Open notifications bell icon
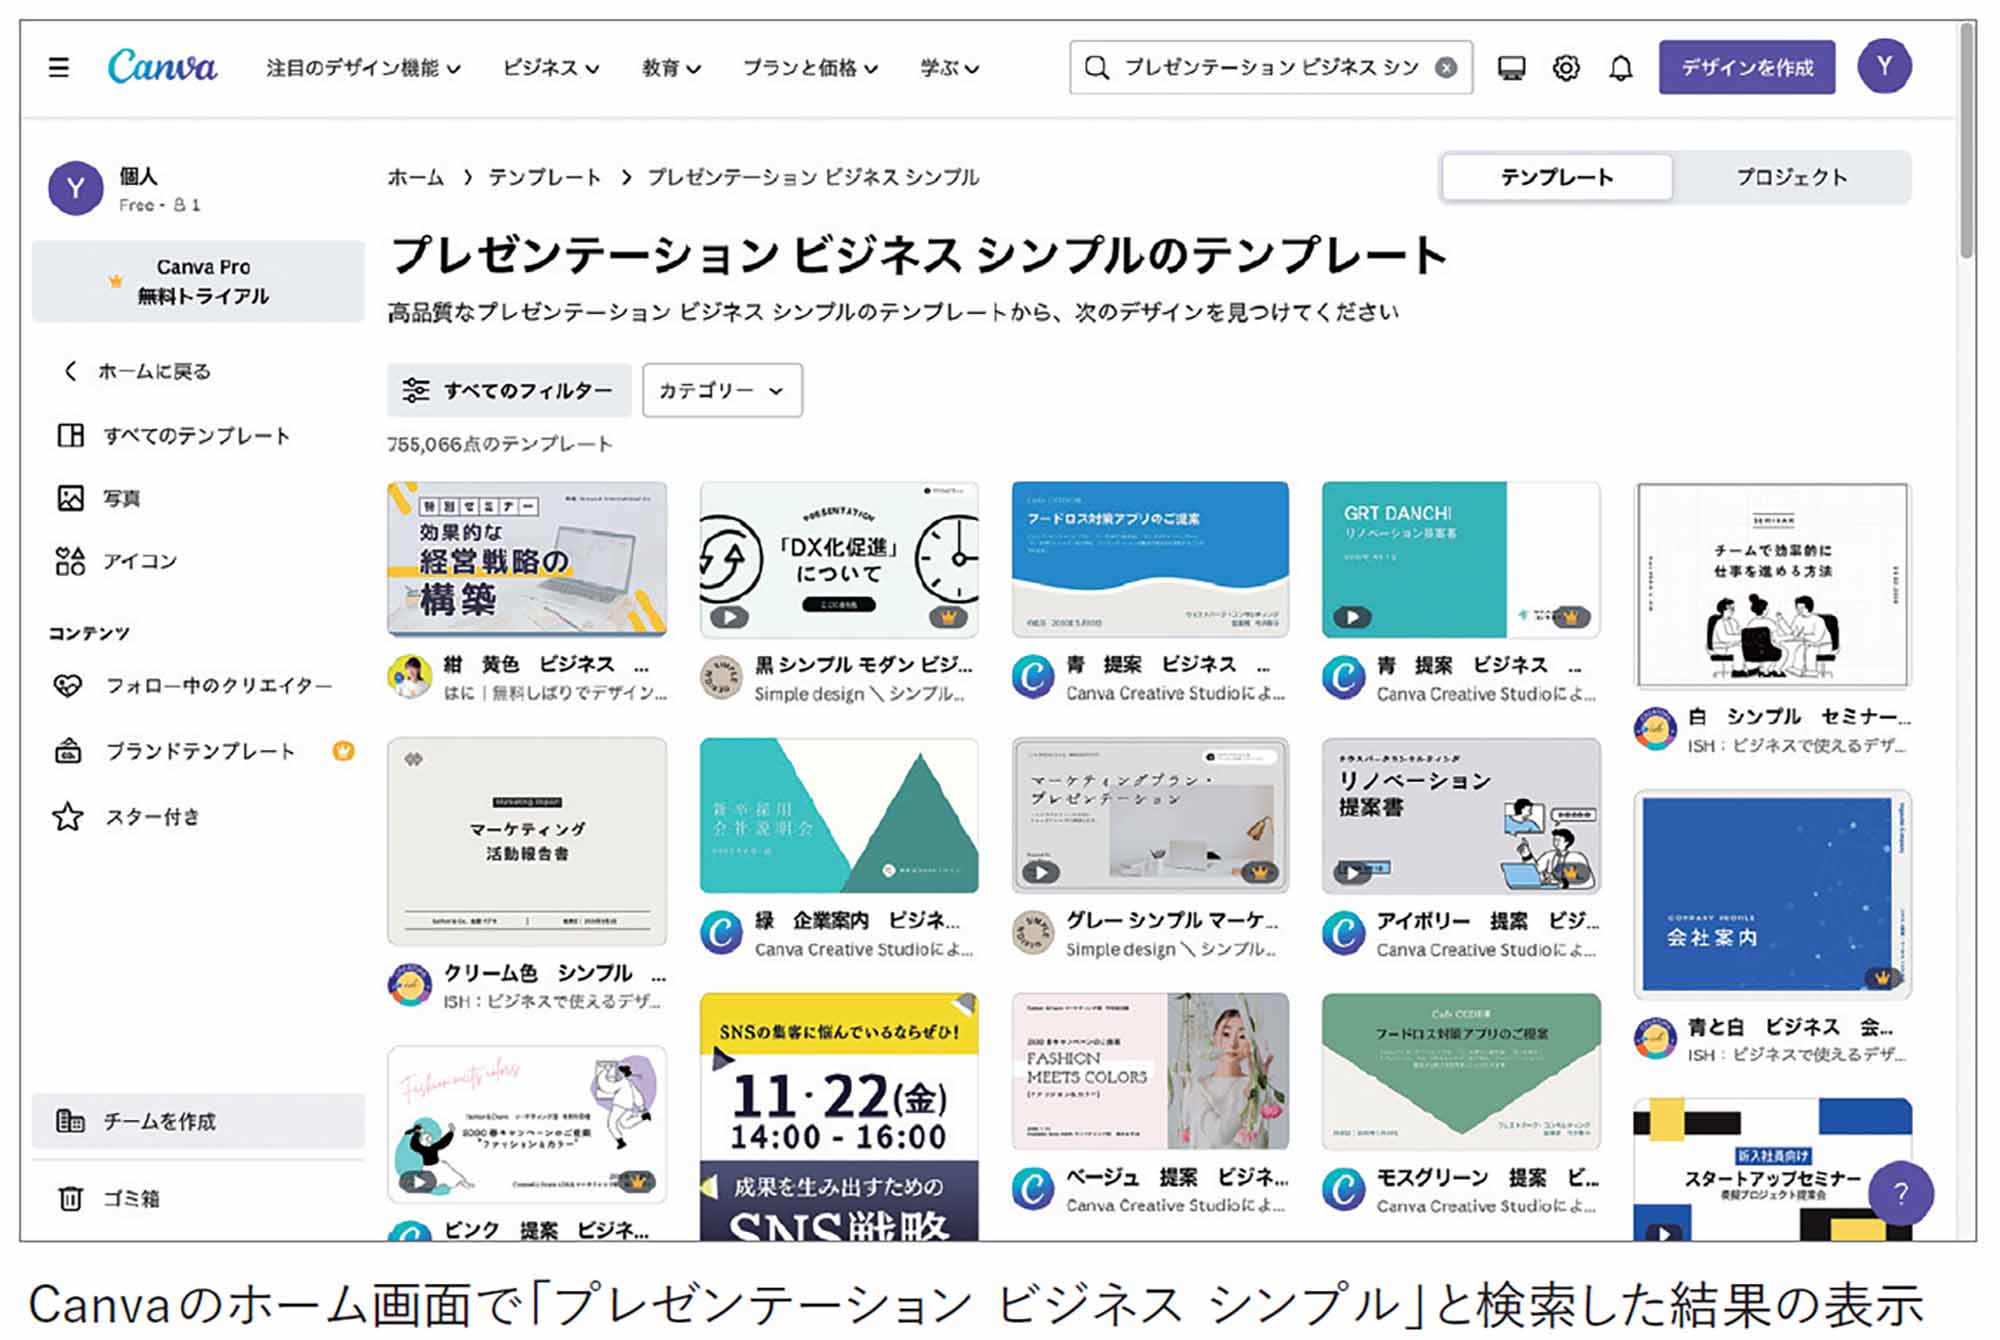The height and width of the screenshot is (1340, 2000). 1621,68
